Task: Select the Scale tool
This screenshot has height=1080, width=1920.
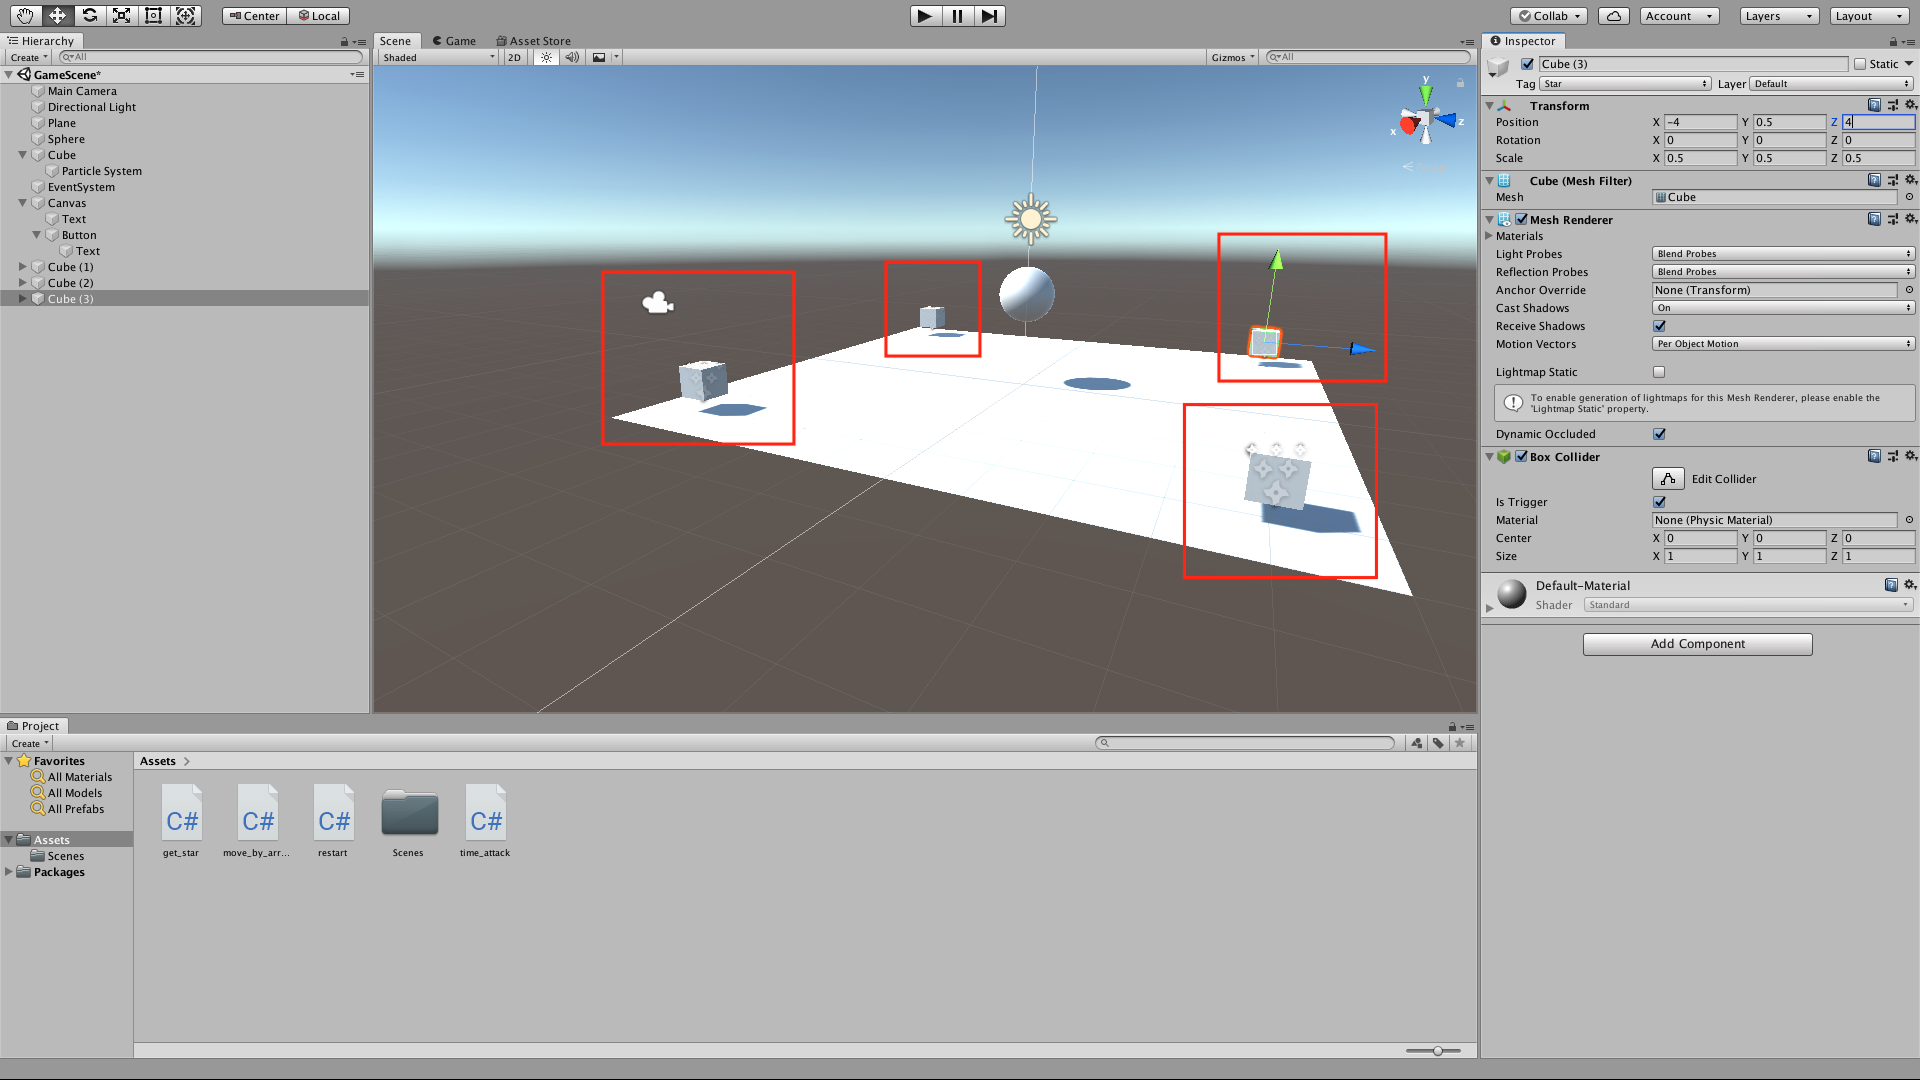Action: (x=121, y=15)
